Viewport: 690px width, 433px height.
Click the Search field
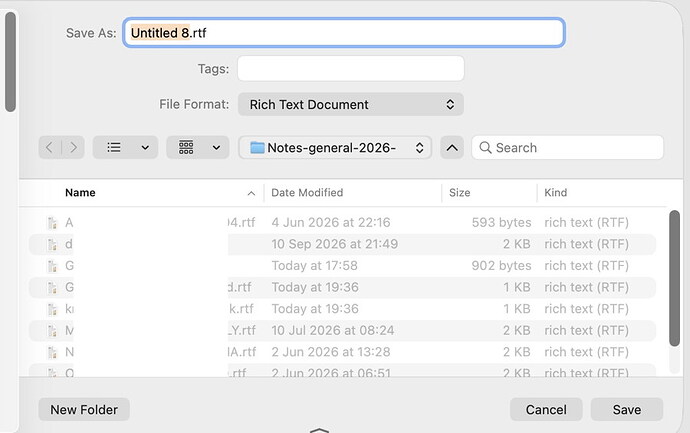click(567, 147)
